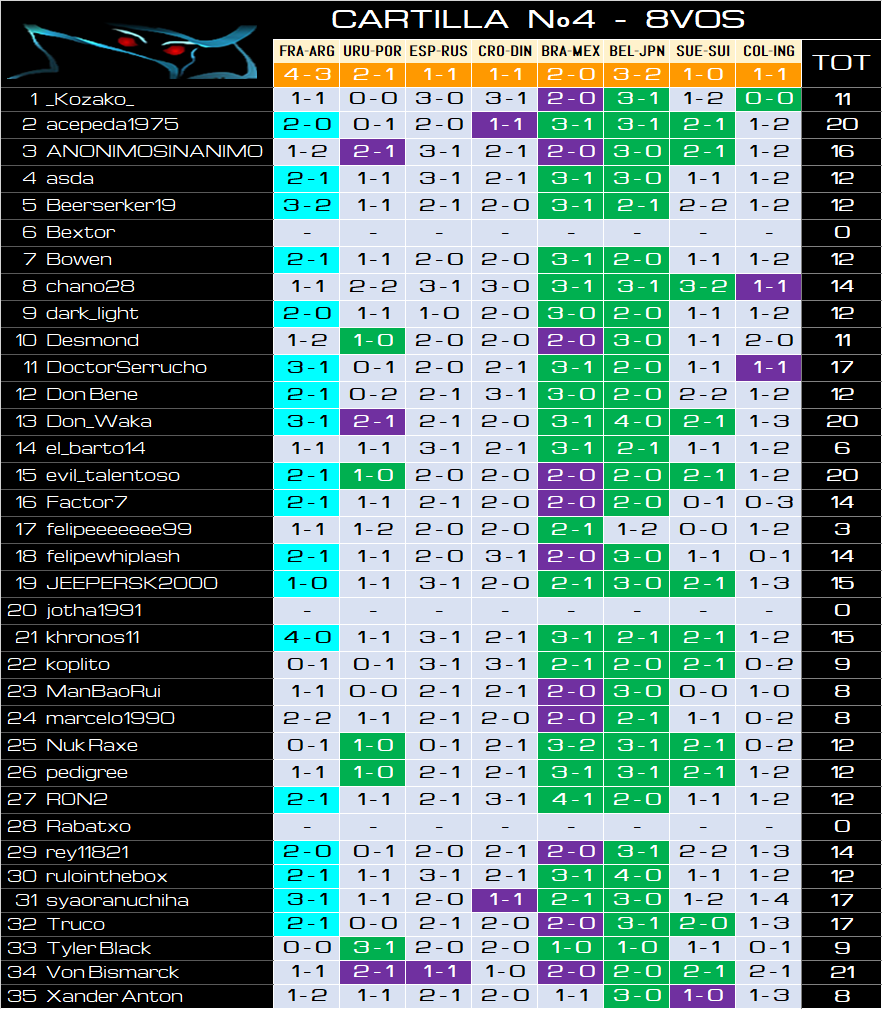Click the TOT column header
This screenshot has width=882, height=1009.
click(841, 62)
